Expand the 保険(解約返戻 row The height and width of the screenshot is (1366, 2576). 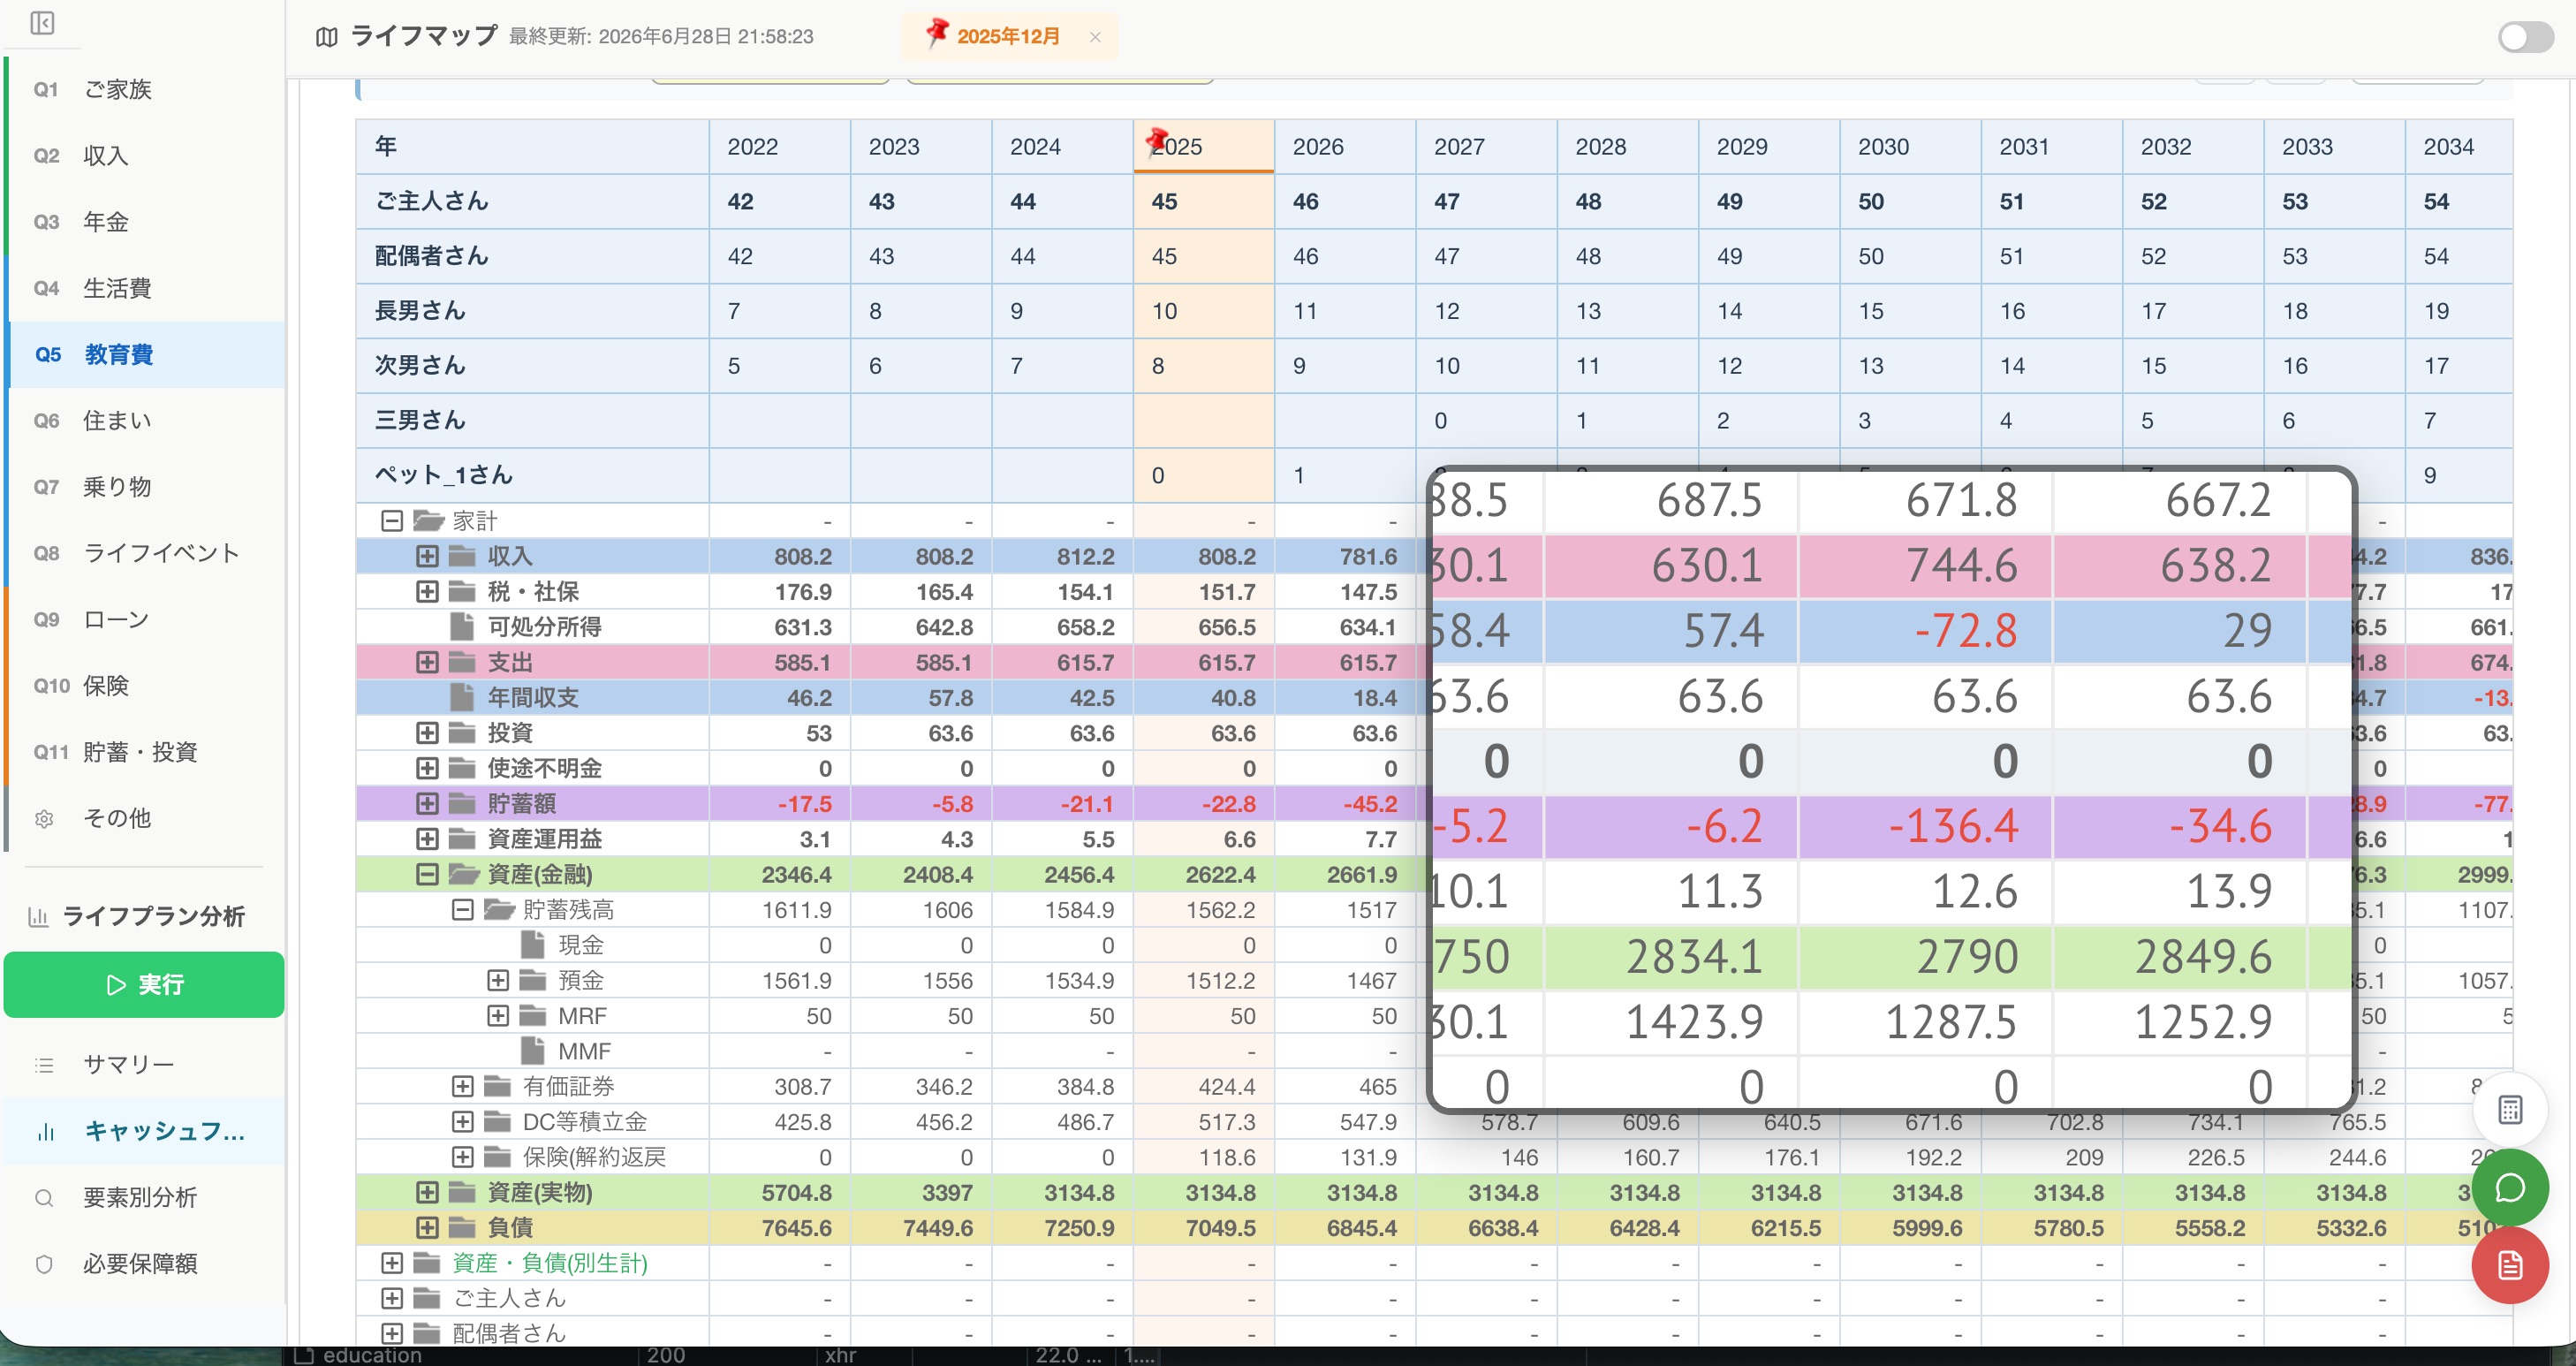pos(462,1157)
